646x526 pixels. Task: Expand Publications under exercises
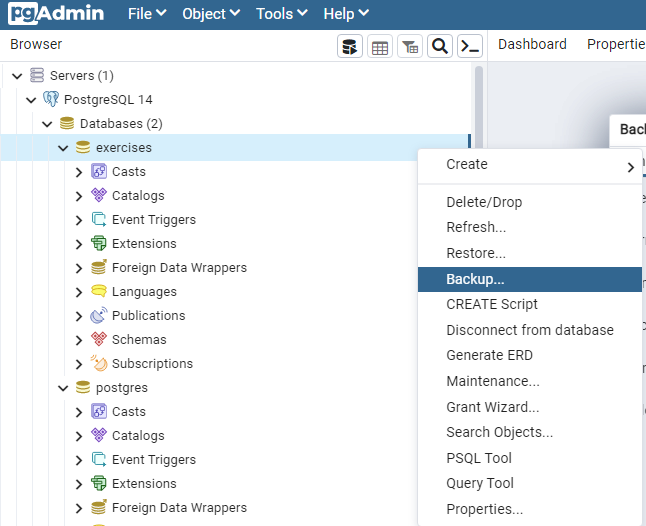79,316
